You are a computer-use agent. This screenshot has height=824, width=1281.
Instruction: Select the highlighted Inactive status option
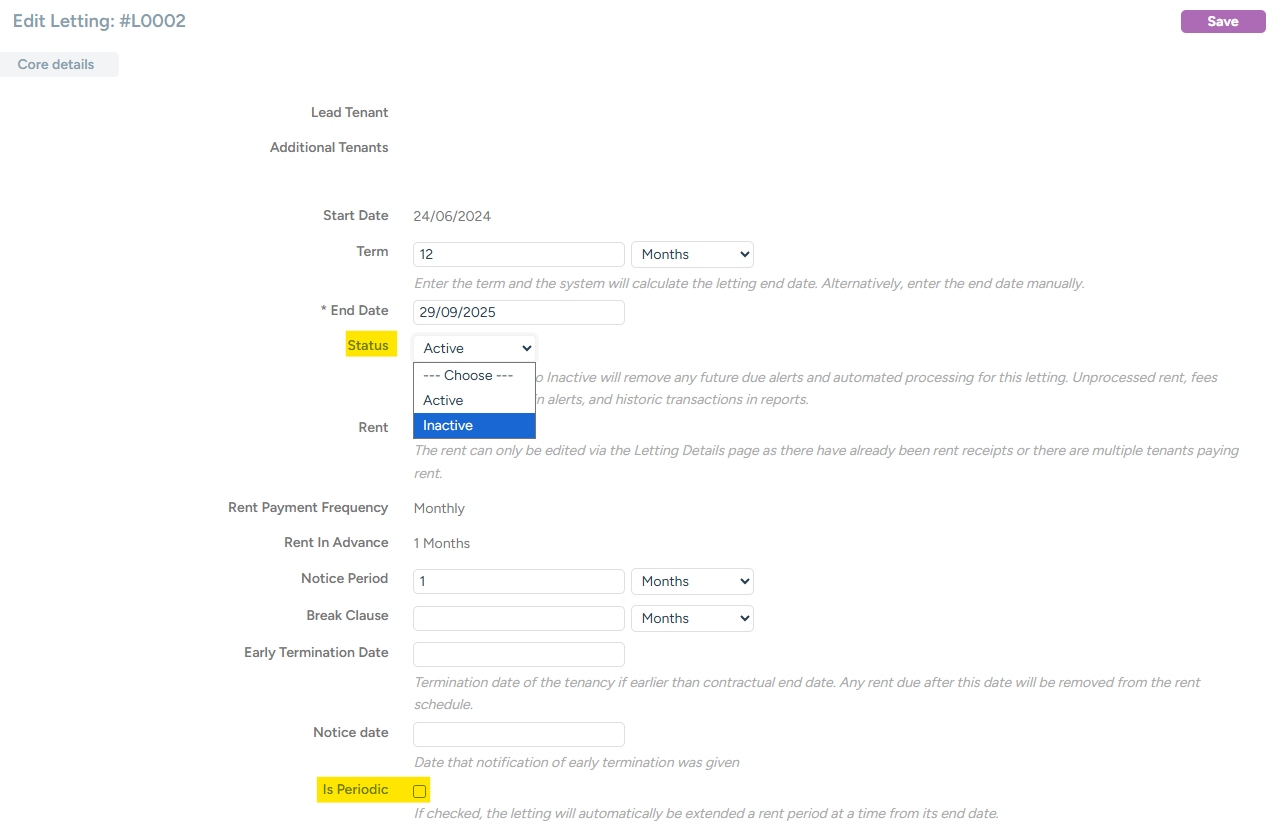point(448,426)
